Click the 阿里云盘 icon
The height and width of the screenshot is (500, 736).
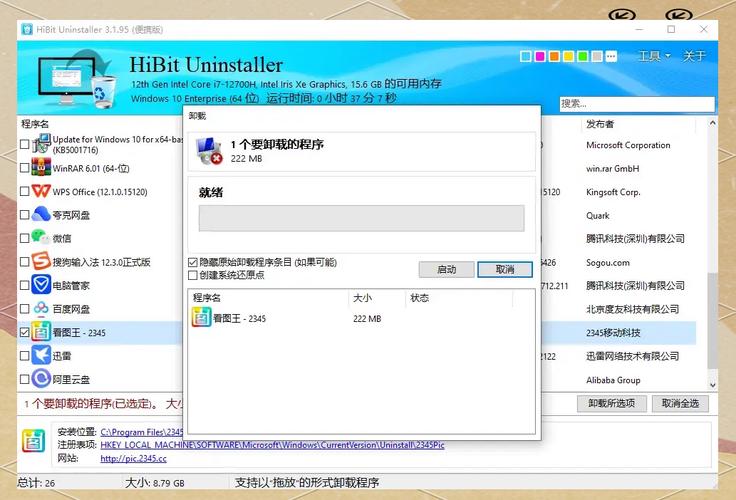[x=41, y=378]
